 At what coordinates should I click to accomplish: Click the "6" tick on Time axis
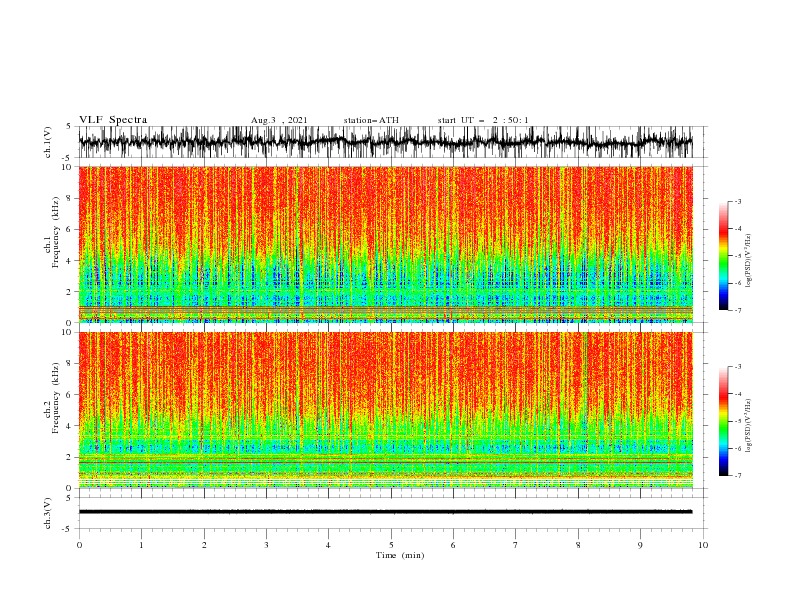[x=453, y=545]
